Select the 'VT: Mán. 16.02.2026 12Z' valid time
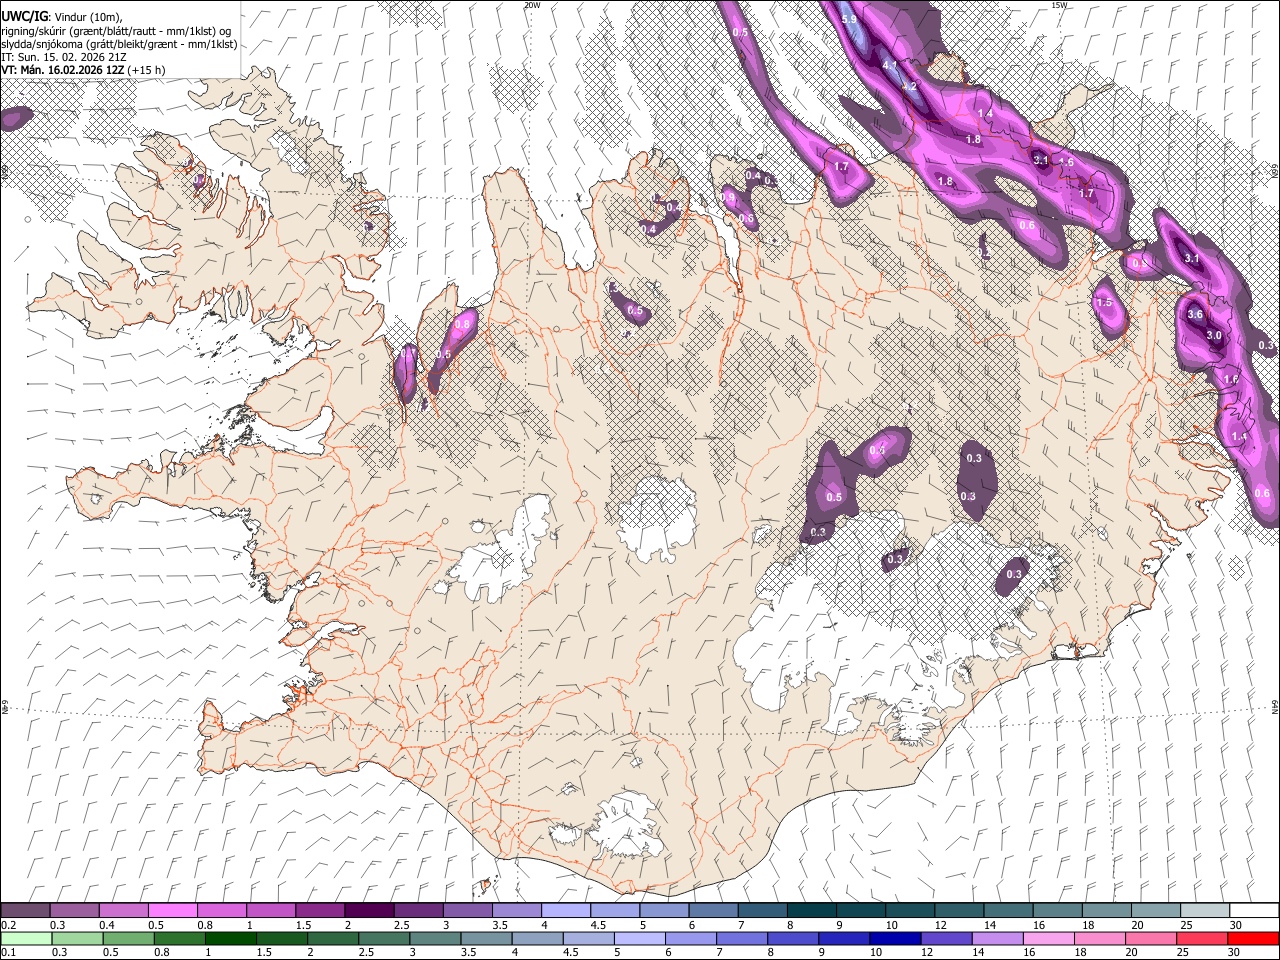The image size is (1280, 960). click(63, 70)
